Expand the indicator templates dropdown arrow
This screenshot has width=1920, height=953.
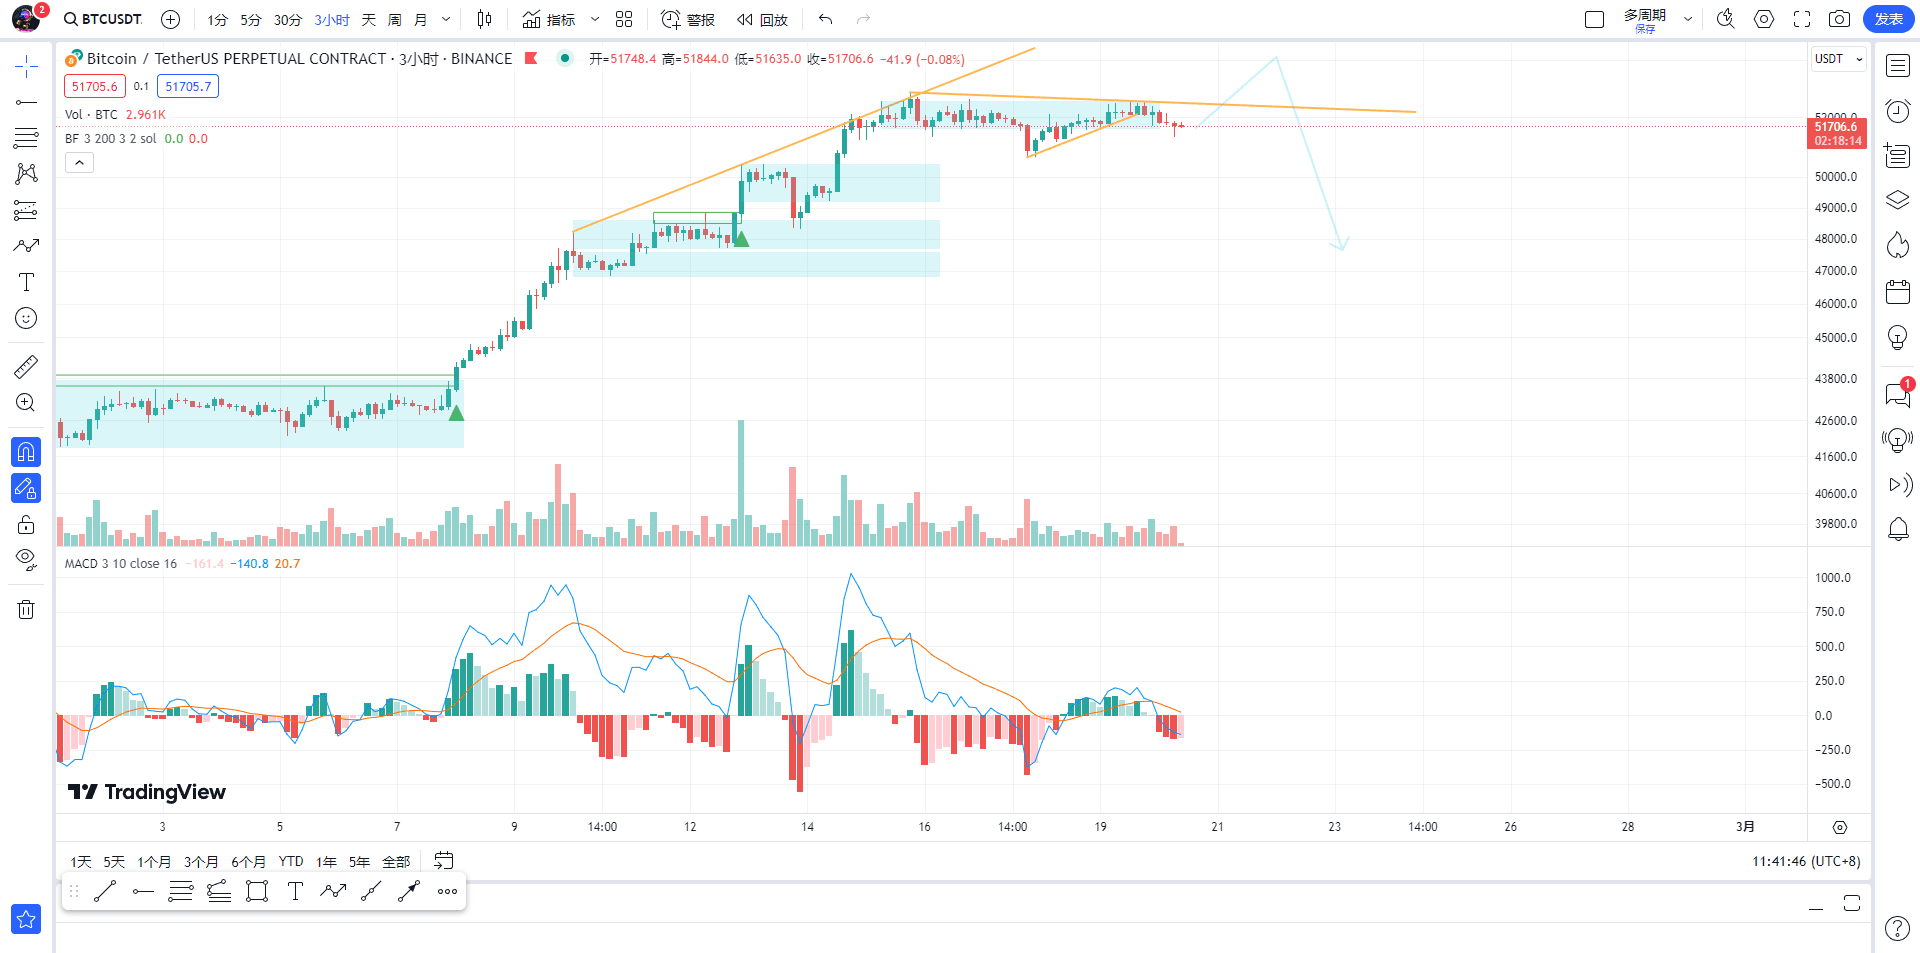click(x=595, y=20)
